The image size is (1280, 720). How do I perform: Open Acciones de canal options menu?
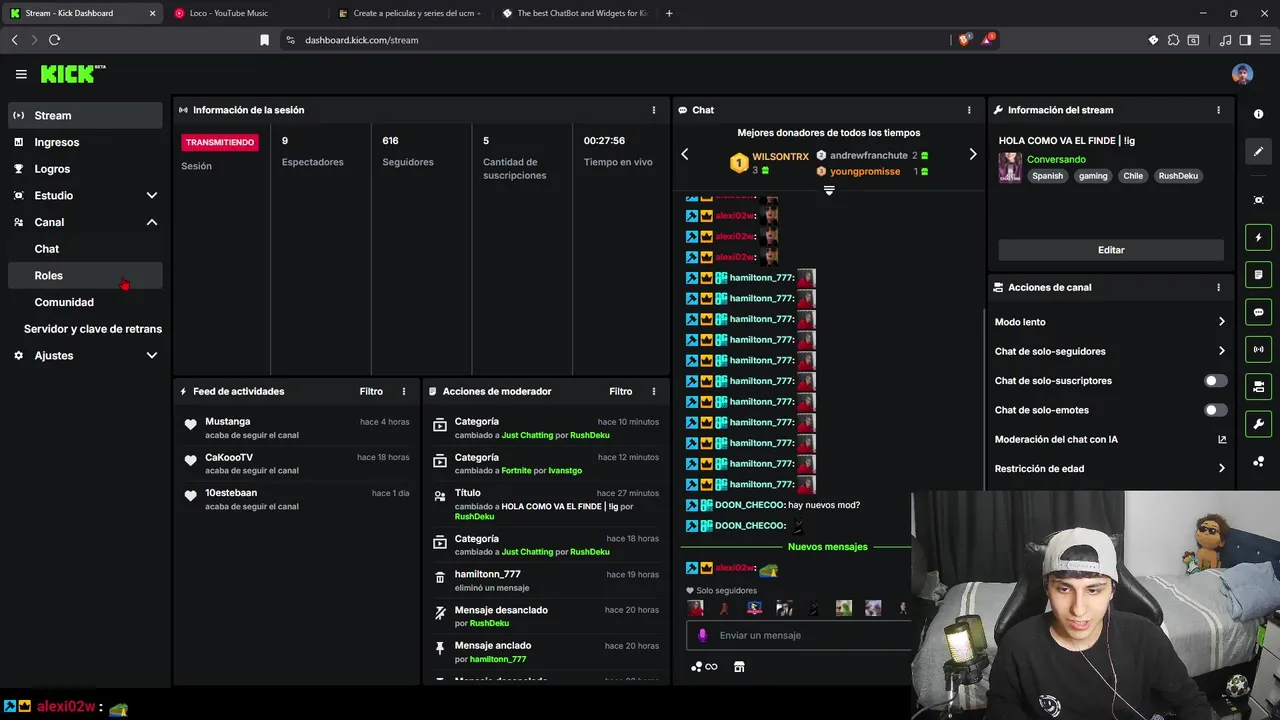1218,287
